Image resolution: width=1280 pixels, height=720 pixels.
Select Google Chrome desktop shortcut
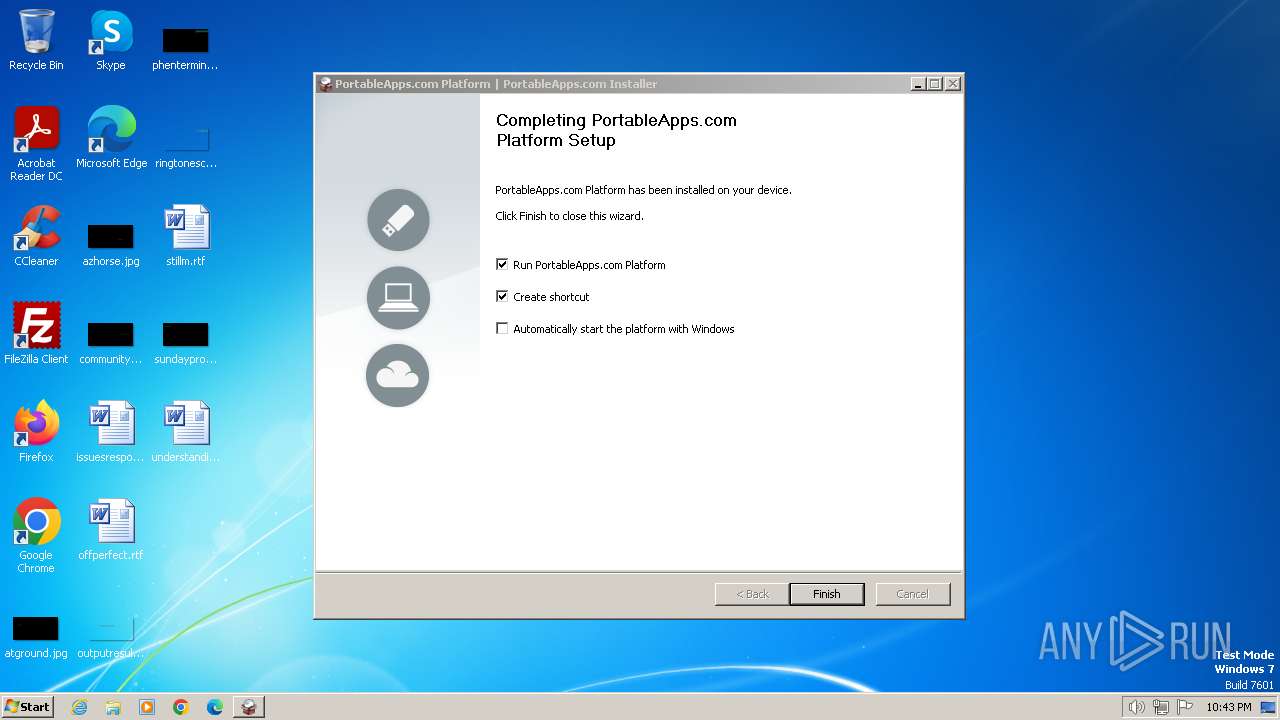[x=36, y=537]
